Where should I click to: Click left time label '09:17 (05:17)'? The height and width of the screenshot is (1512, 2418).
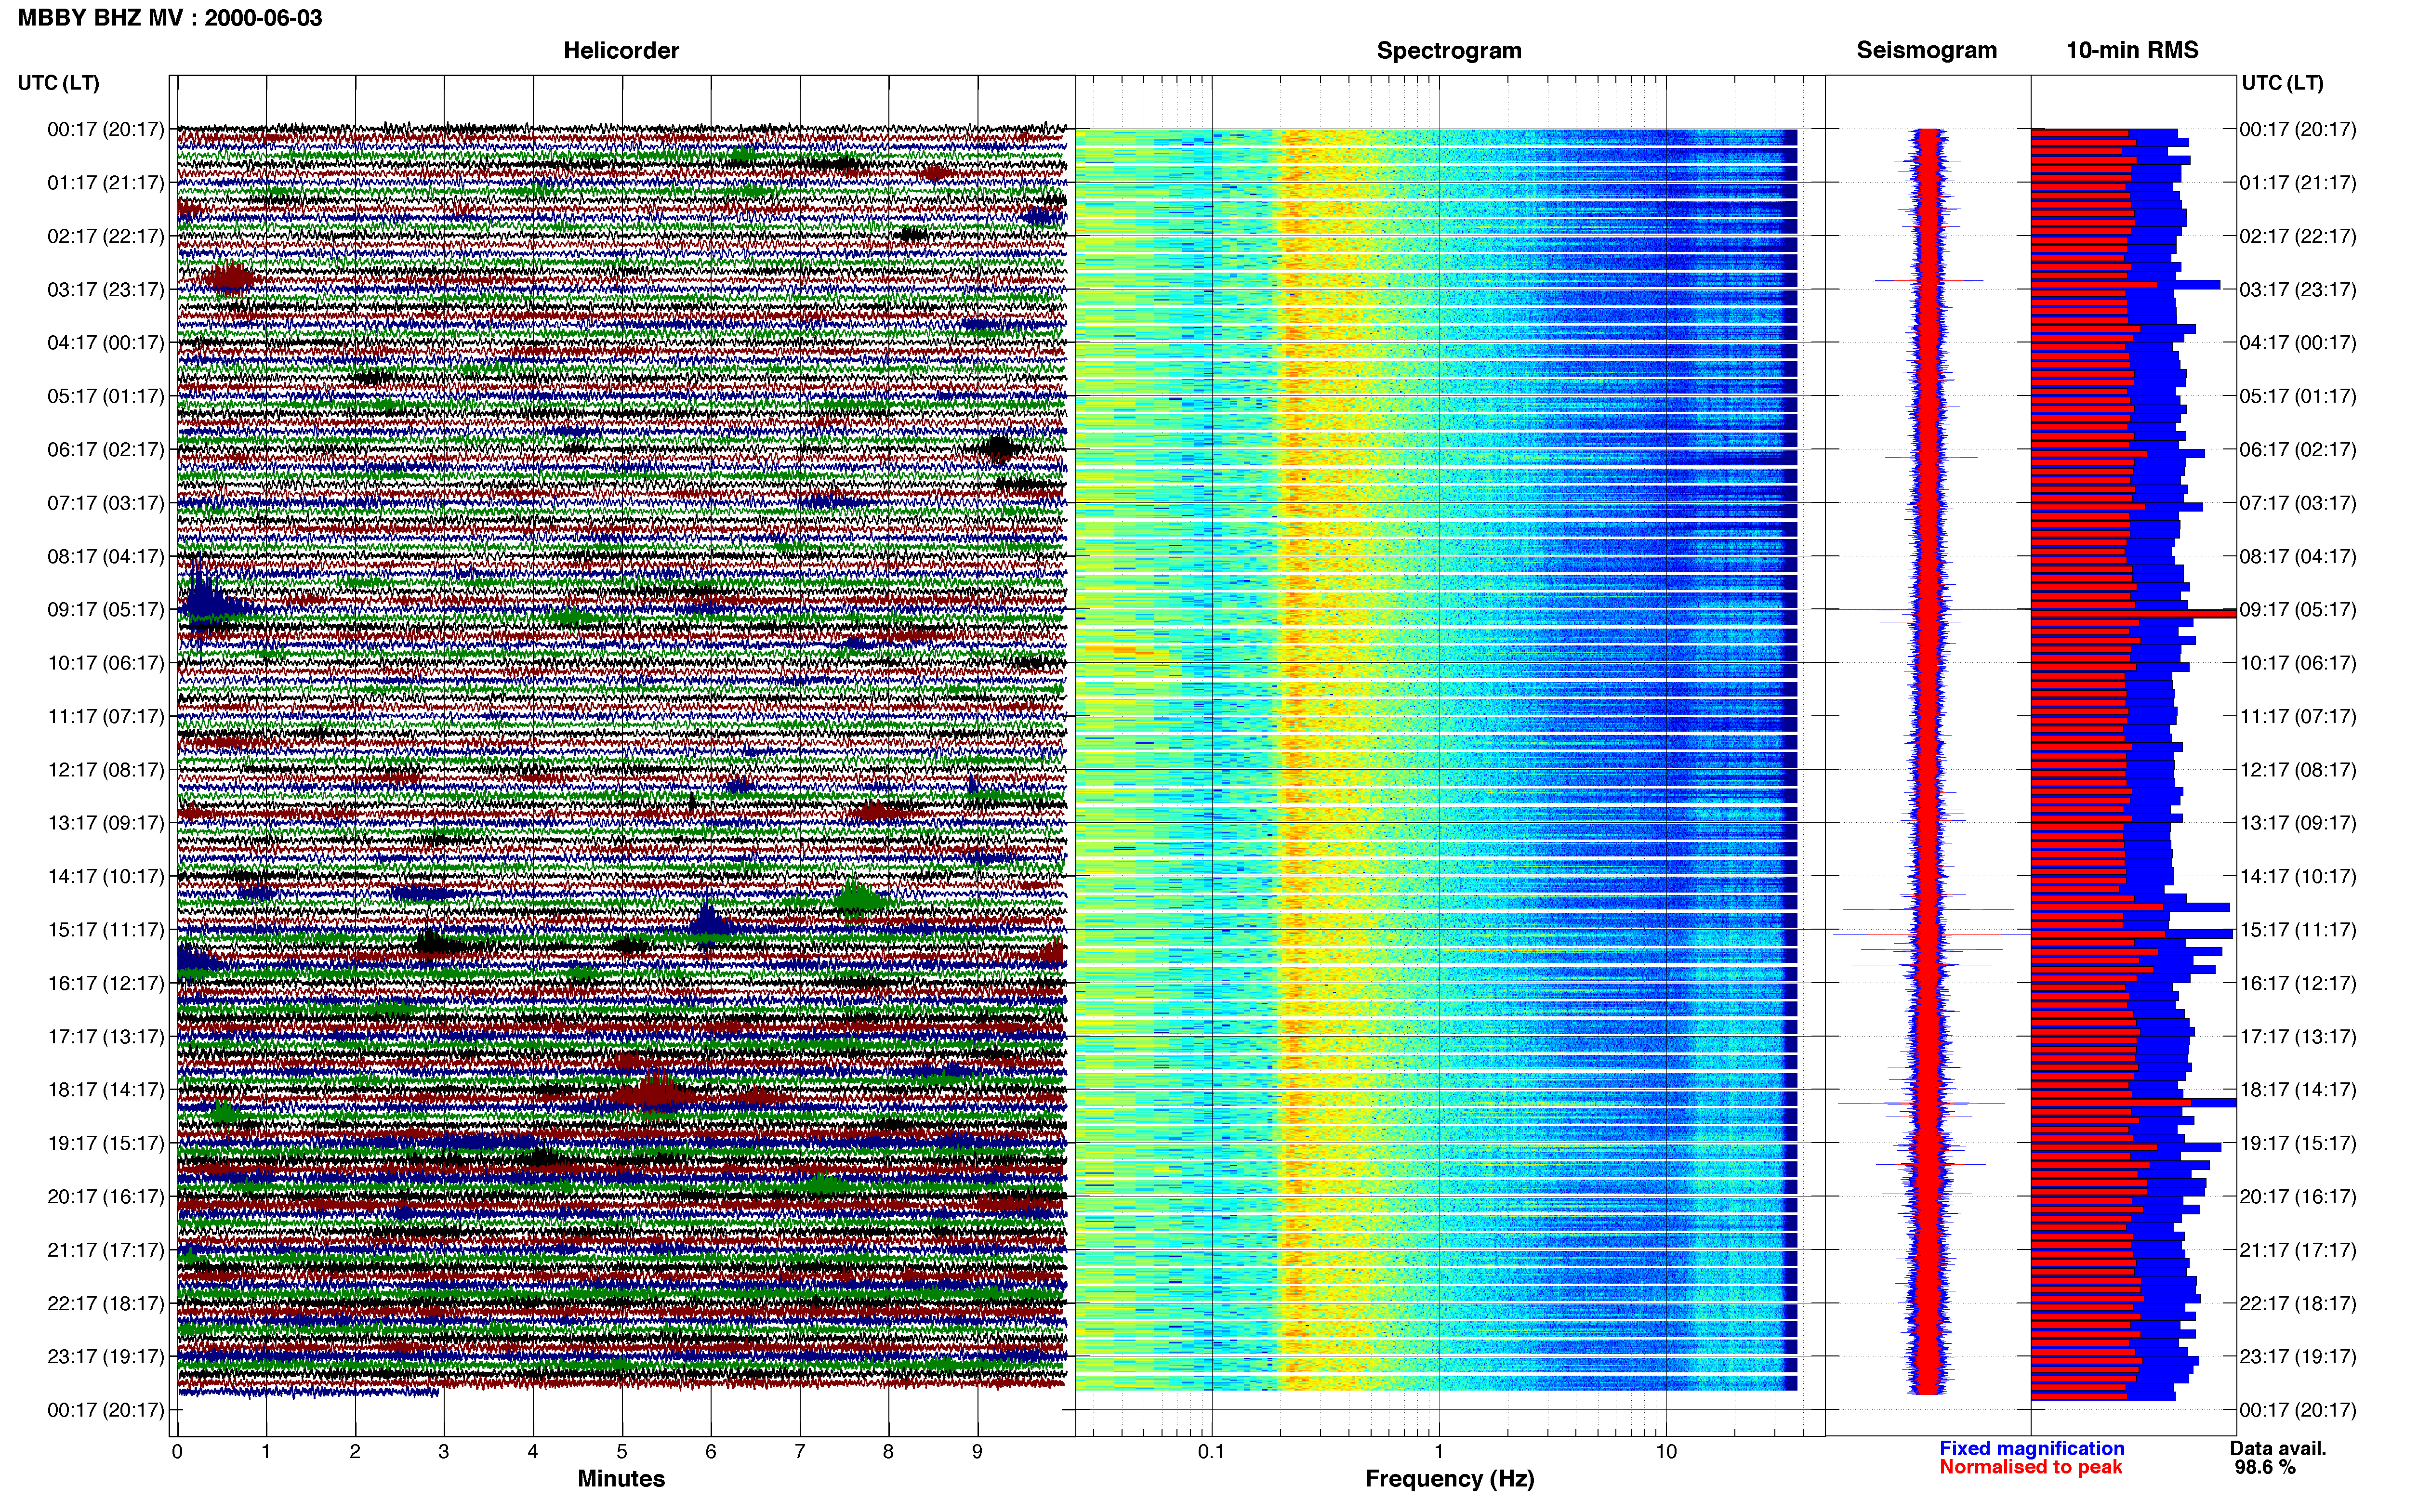pyautogui.click(x=106, y=609)
